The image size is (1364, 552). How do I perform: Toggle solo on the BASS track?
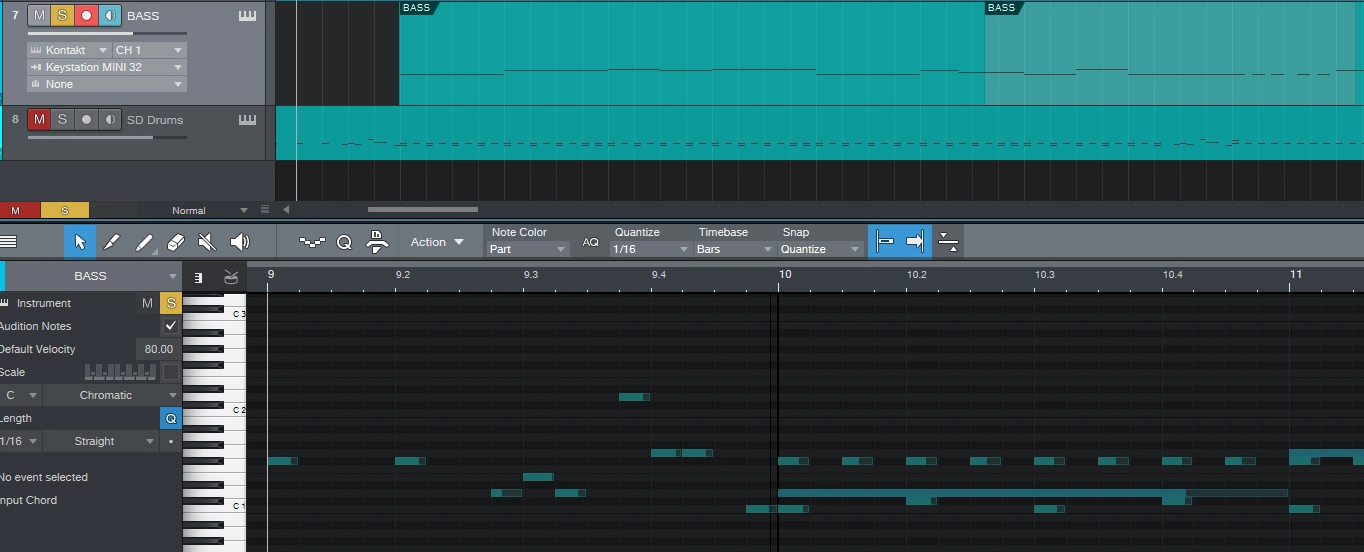(62, 16)
